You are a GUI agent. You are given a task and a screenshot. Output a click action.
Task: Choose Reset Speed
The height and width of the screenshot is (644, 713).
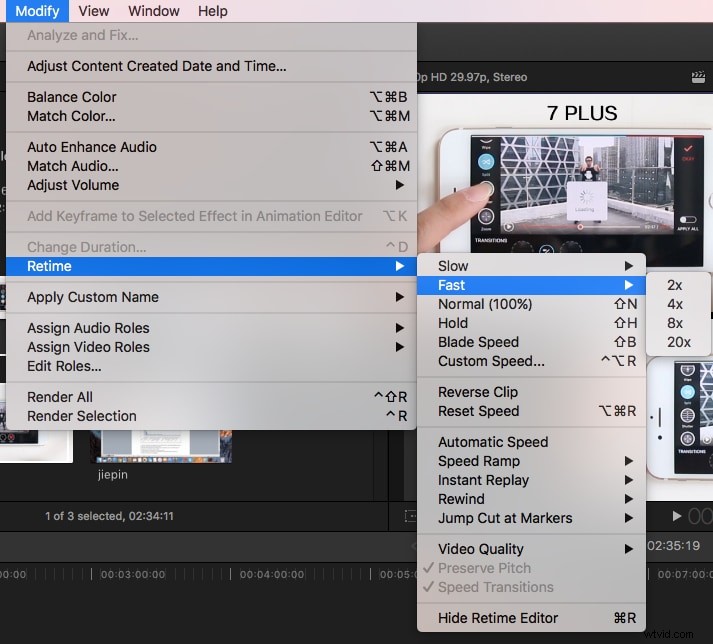pos(531,411)
